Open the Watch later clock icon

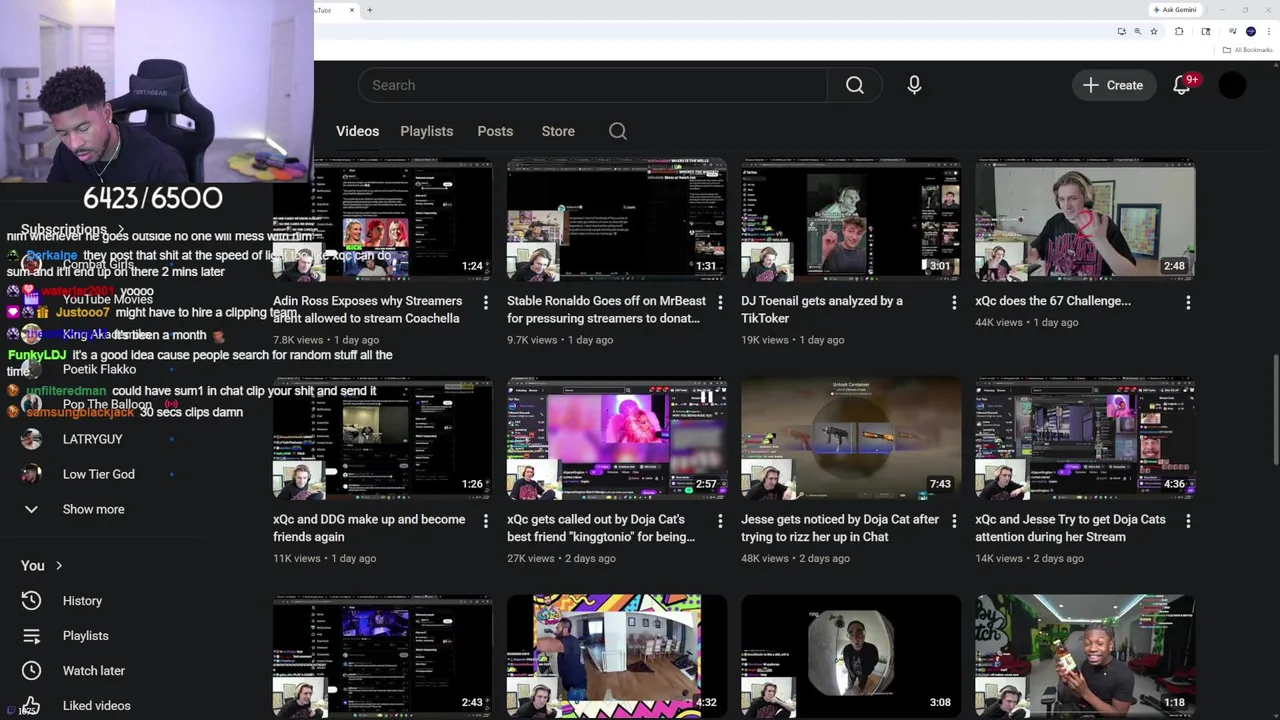coord(31,671)
